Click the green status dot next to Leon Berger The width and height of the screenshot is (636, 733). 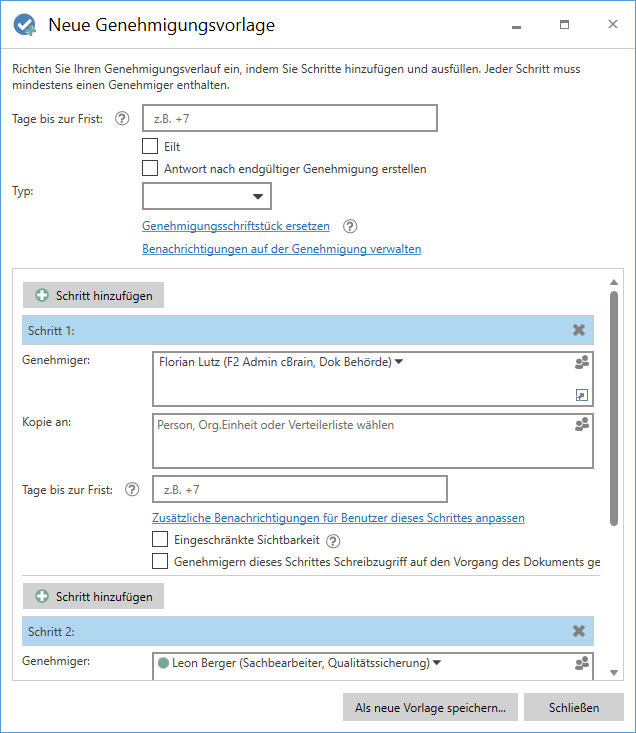click(164, 663)
